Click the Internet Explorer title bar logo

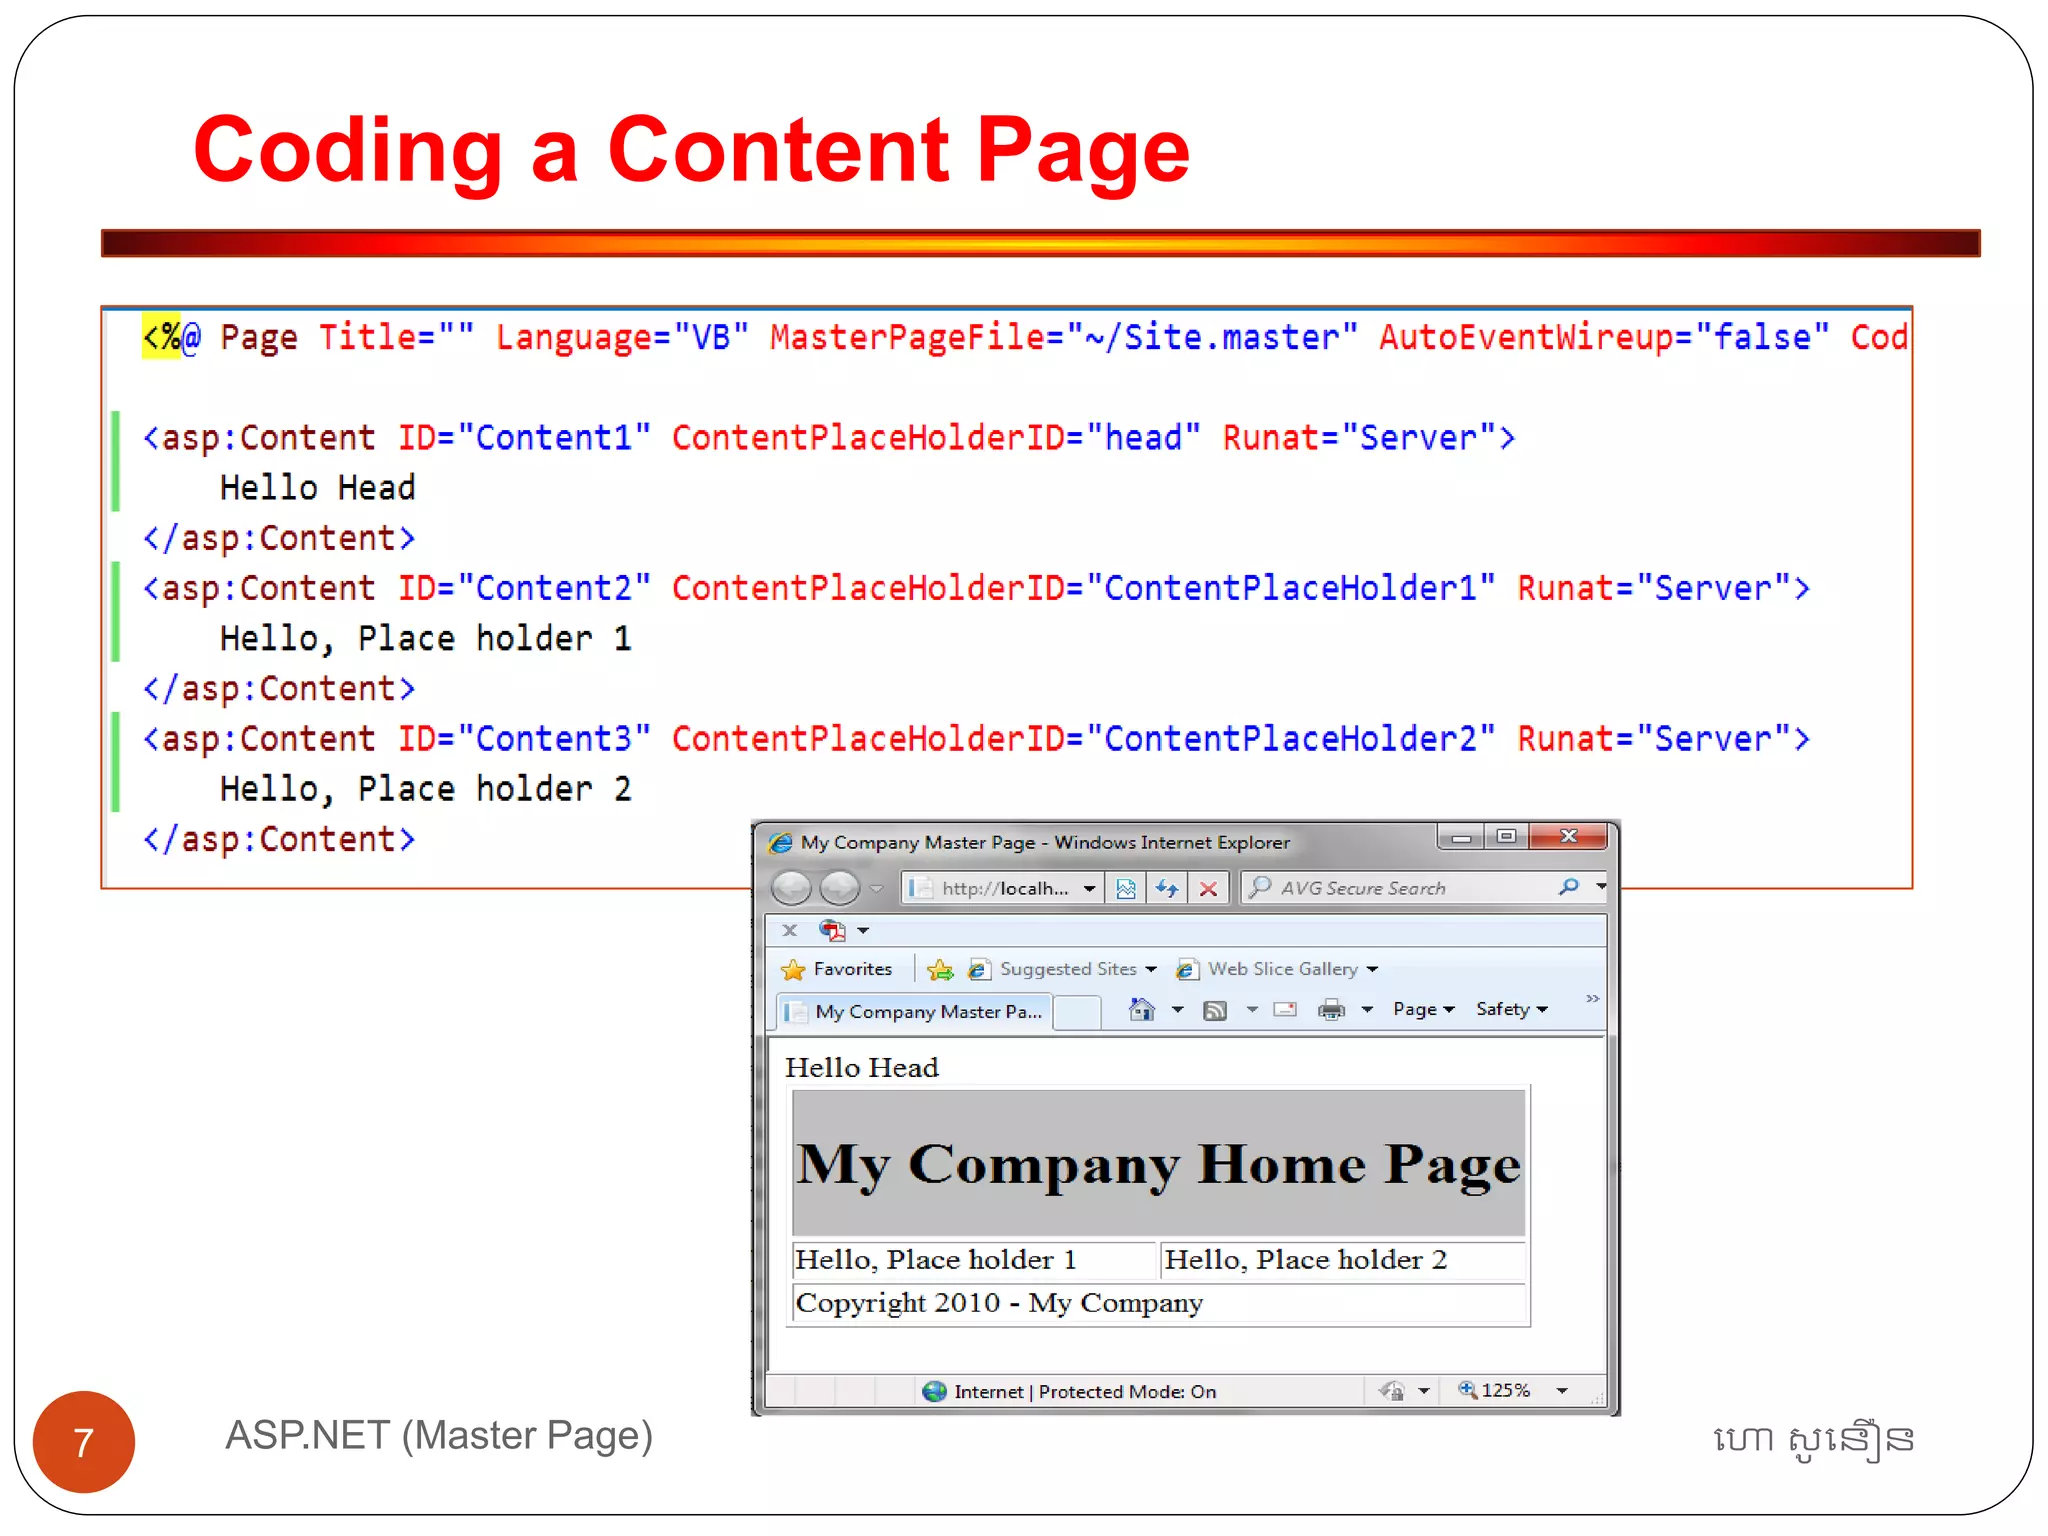click(x=781, y=843)
